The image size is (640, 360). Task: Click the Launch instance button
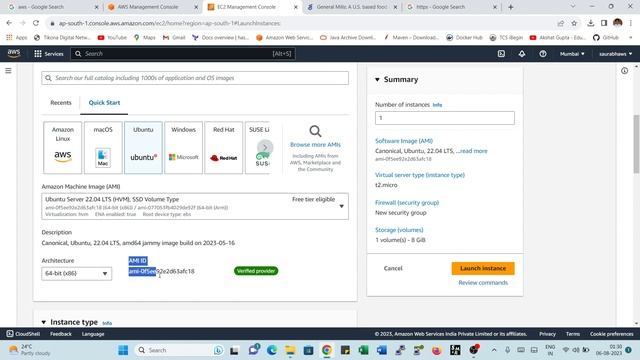coord(483,268)
